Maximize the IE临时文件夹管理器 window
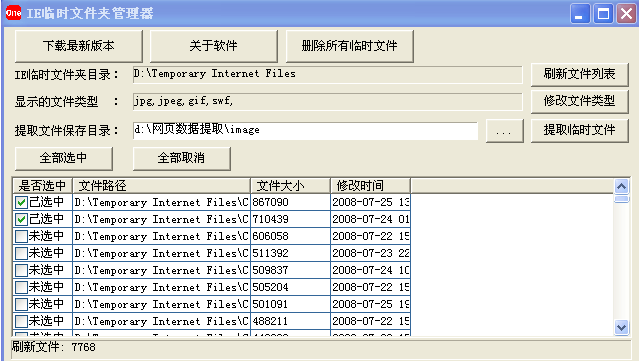The image size is (639, 361). tap(603, 13)
